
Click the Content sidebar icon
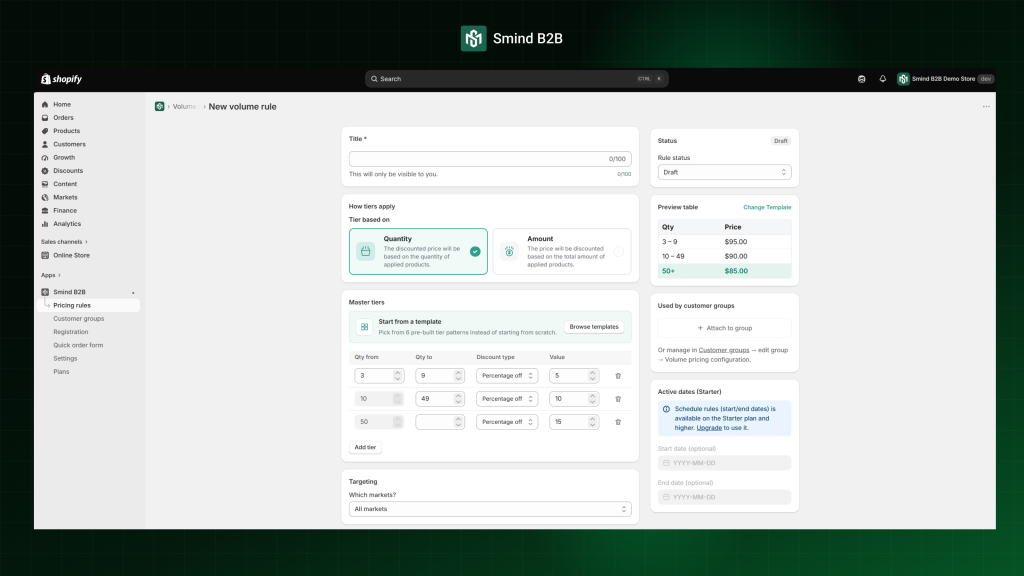(45, 184)
